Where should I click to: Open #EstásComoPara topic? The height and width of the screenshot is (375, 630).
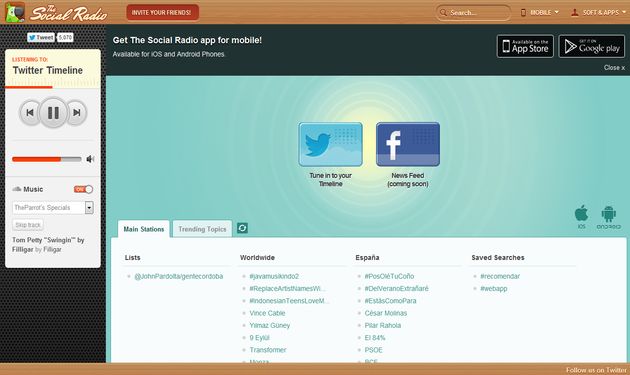pos(391,301)
